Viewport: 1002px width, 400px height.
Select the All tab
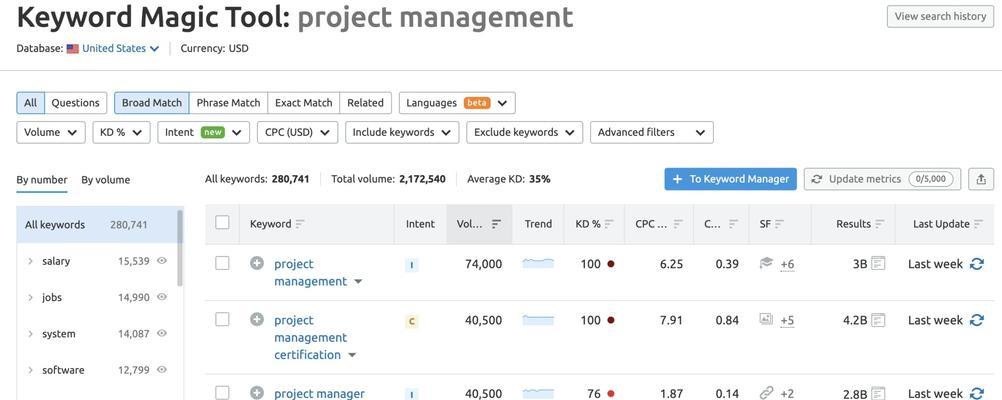tap(31, 103)
